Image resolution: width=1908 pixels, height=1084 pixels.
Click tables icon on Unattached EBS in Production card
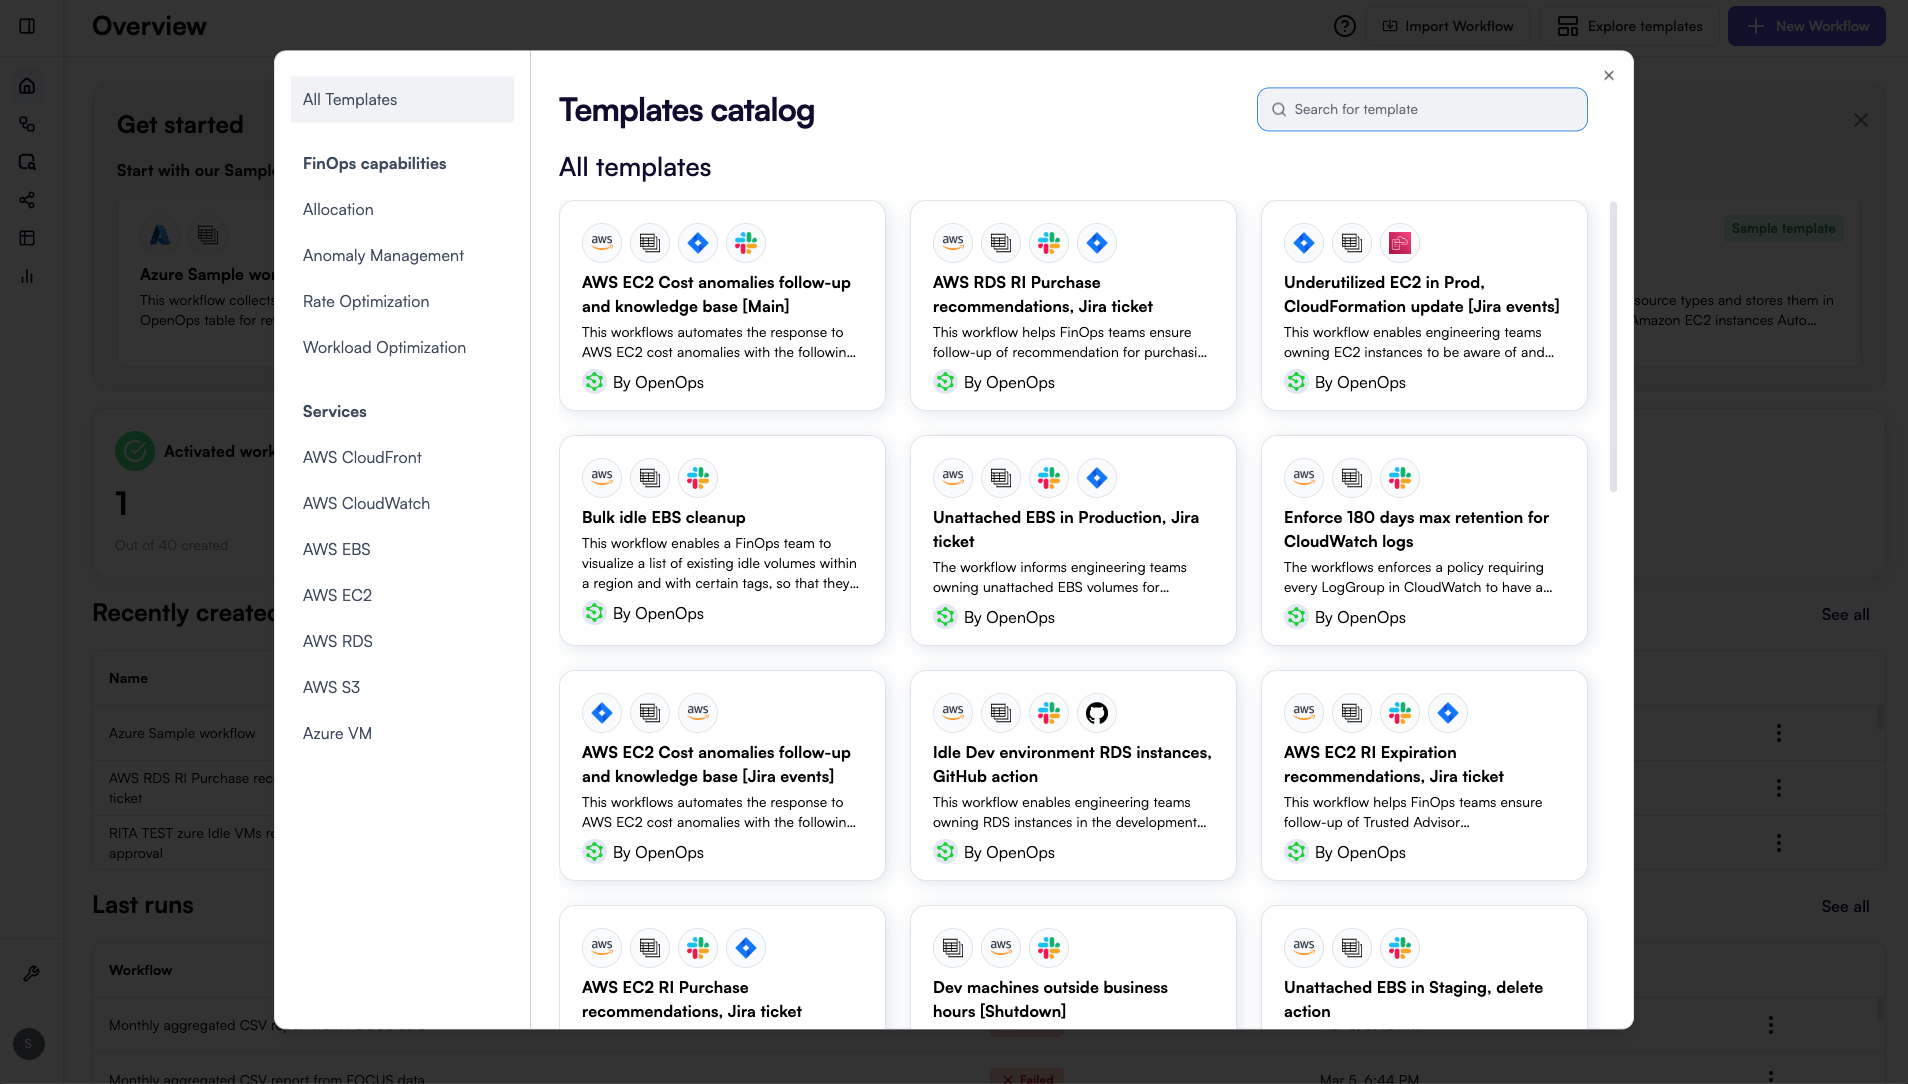[1001, 478]
